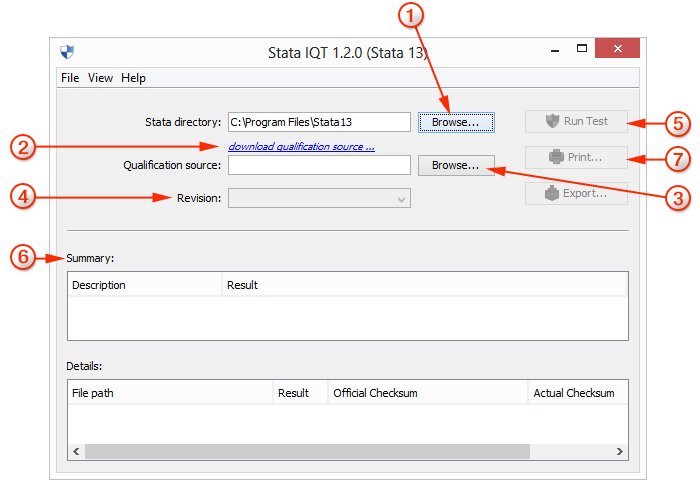Viewport: 700px width, 480px height.
Task: Click the Actual Checksum column header
Action: click(x=578, y=393)
